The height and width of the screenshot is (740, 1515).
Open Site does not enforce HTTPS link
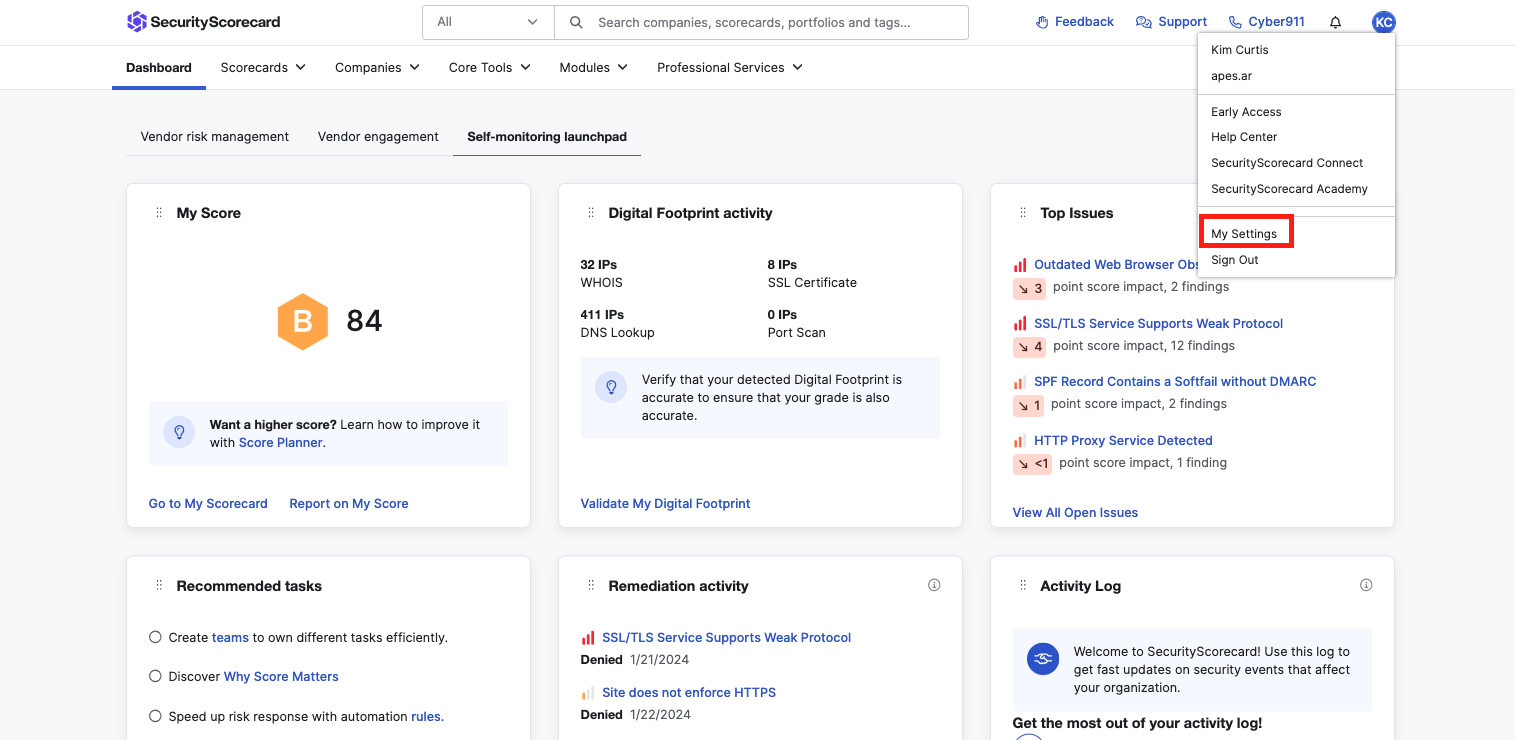coord(689,692)
